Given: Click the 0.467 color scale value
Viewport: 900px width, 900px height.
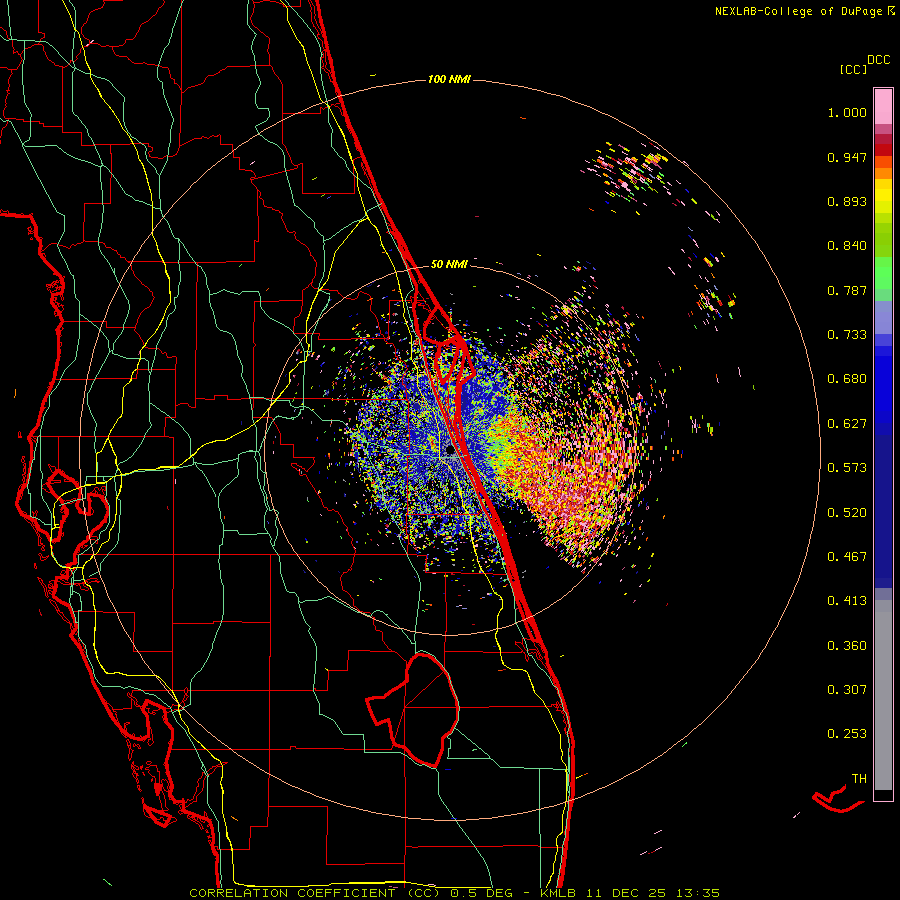Looking at the screenshot, I should (x=847, y=557).
